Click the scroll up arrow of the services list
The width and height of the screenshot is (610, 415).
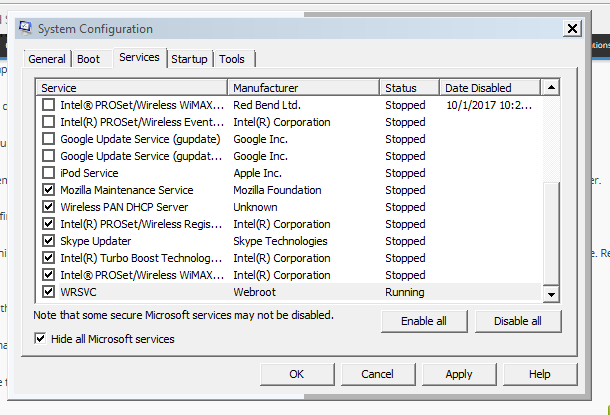point(551,88)
